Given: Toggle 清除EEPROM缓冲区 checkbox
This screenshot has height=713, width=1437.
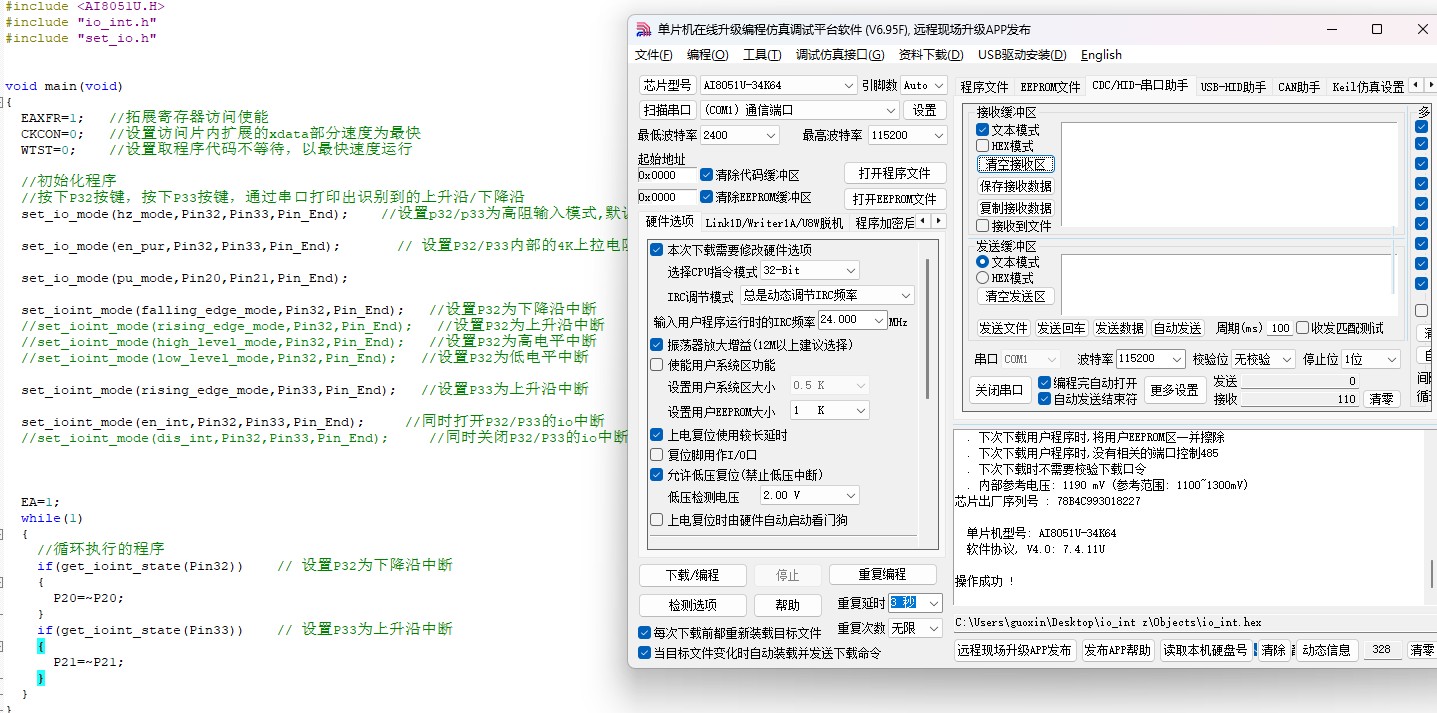Looking at the screenshot, I should (x=707, y=197).
